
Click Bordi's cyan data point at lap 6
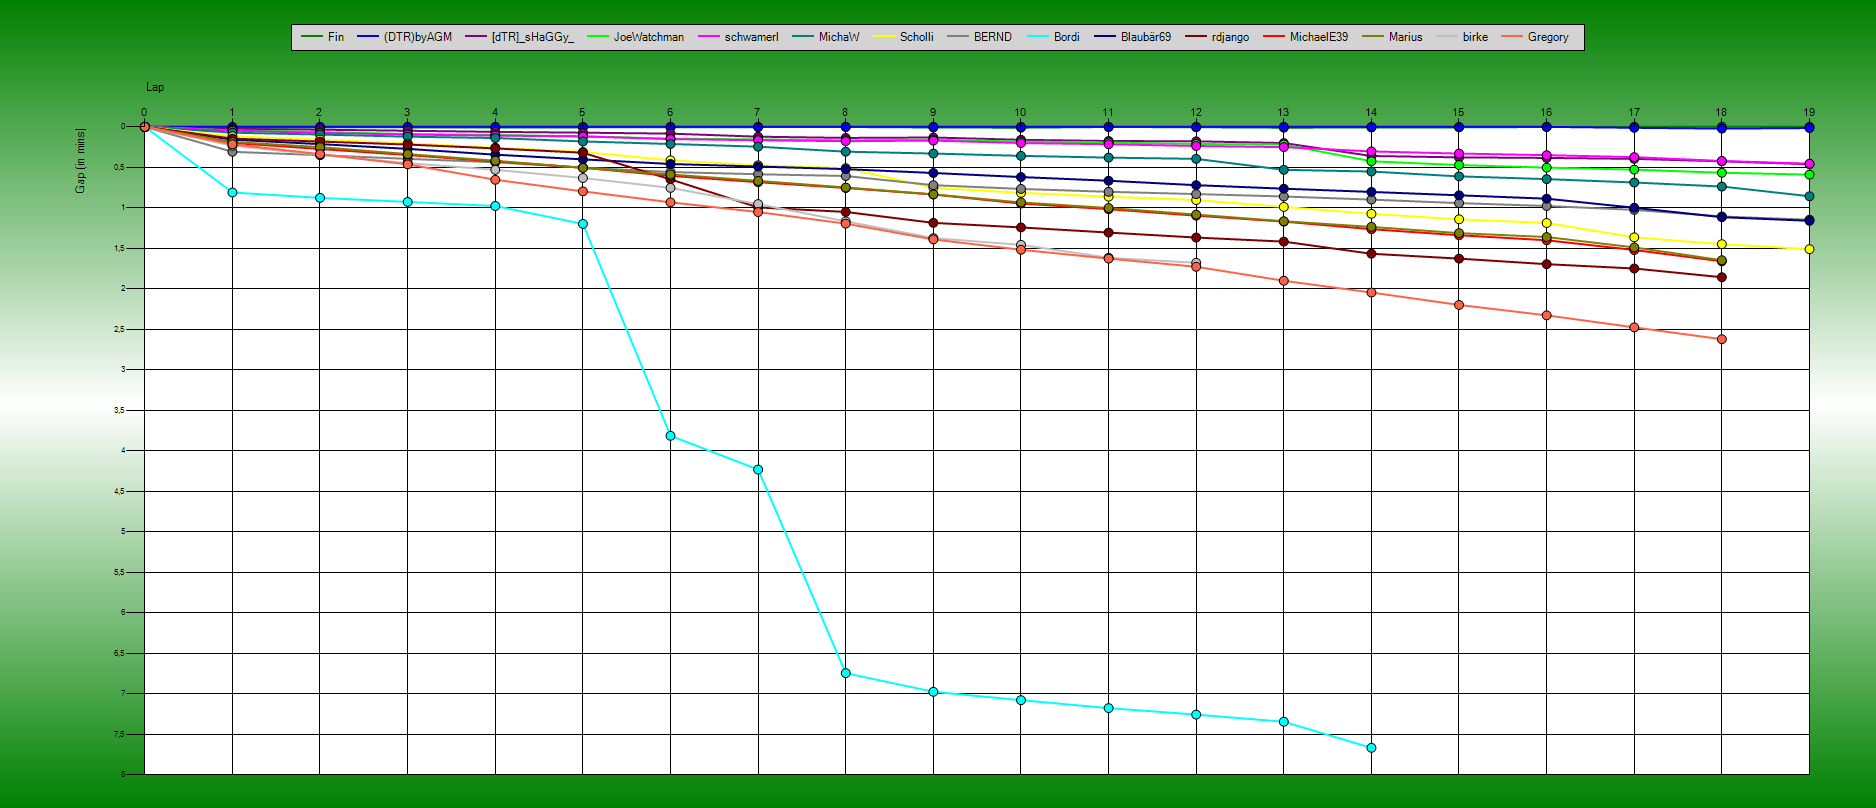(x=670, y=436)
